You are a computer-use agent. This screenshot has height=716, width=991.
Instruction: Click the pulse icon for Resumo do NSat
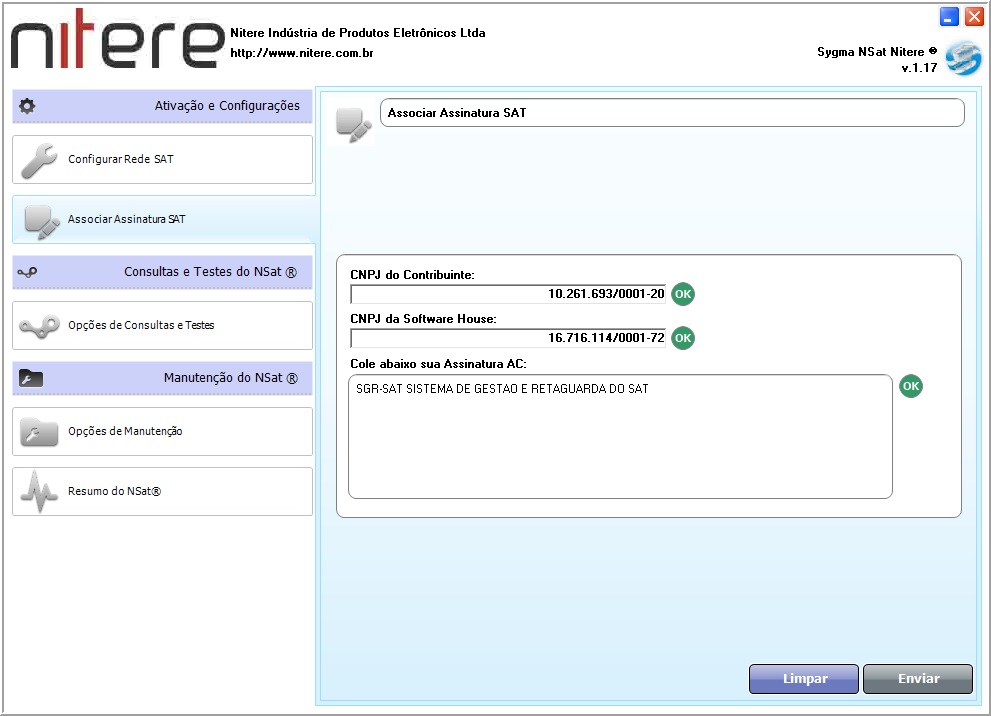39,492
